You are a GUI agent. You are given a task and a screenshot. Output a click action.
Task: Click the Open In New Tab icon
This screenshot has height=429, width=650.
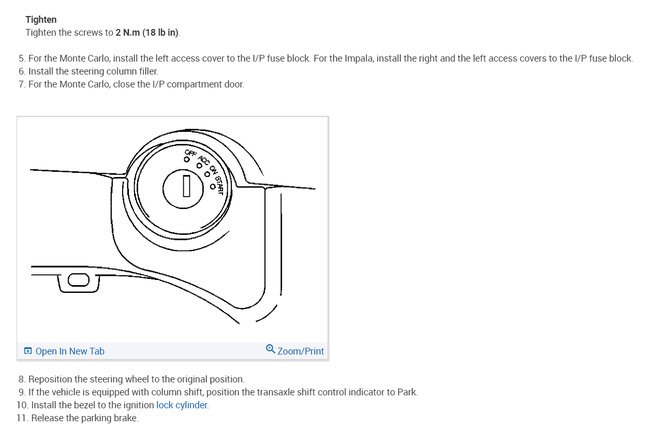(x=28, y=351)
